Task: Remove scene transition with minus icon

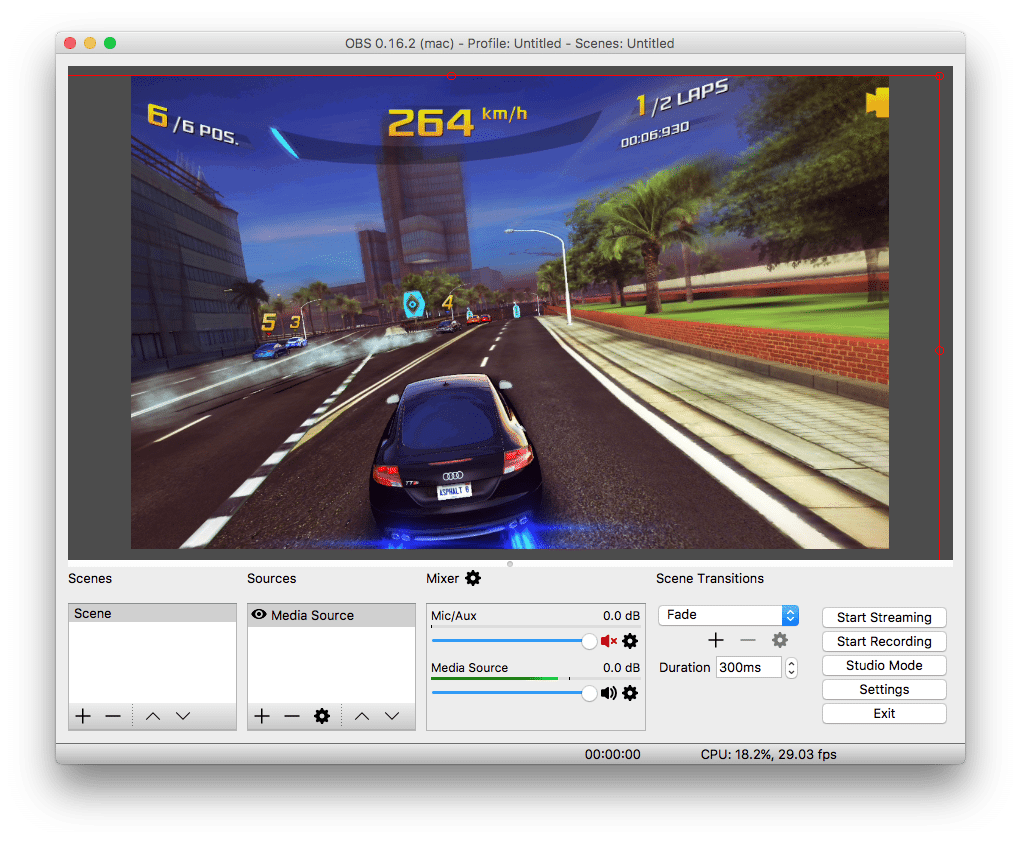Action: point(748,640)
